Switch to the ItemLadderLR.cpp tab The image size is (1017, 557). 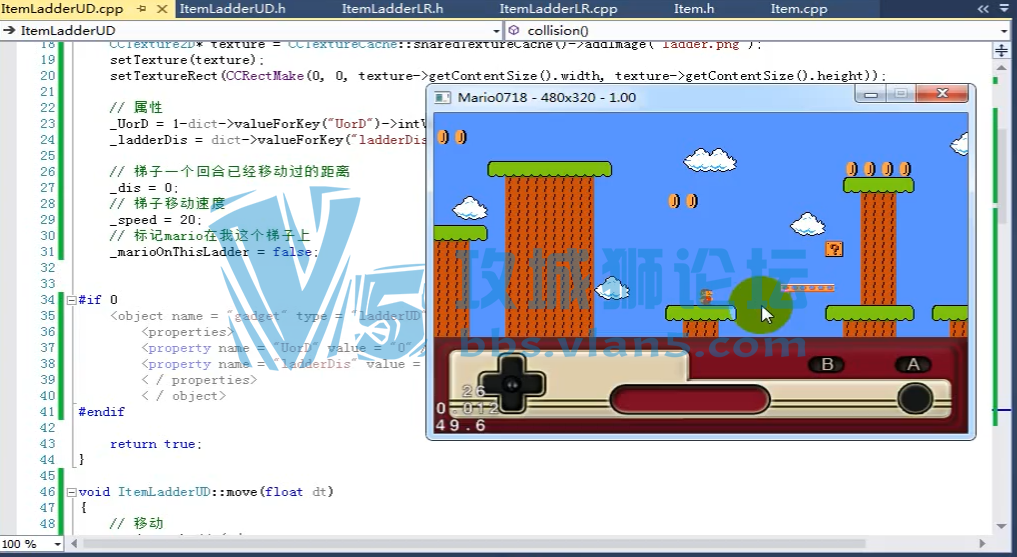click(558, 9)
